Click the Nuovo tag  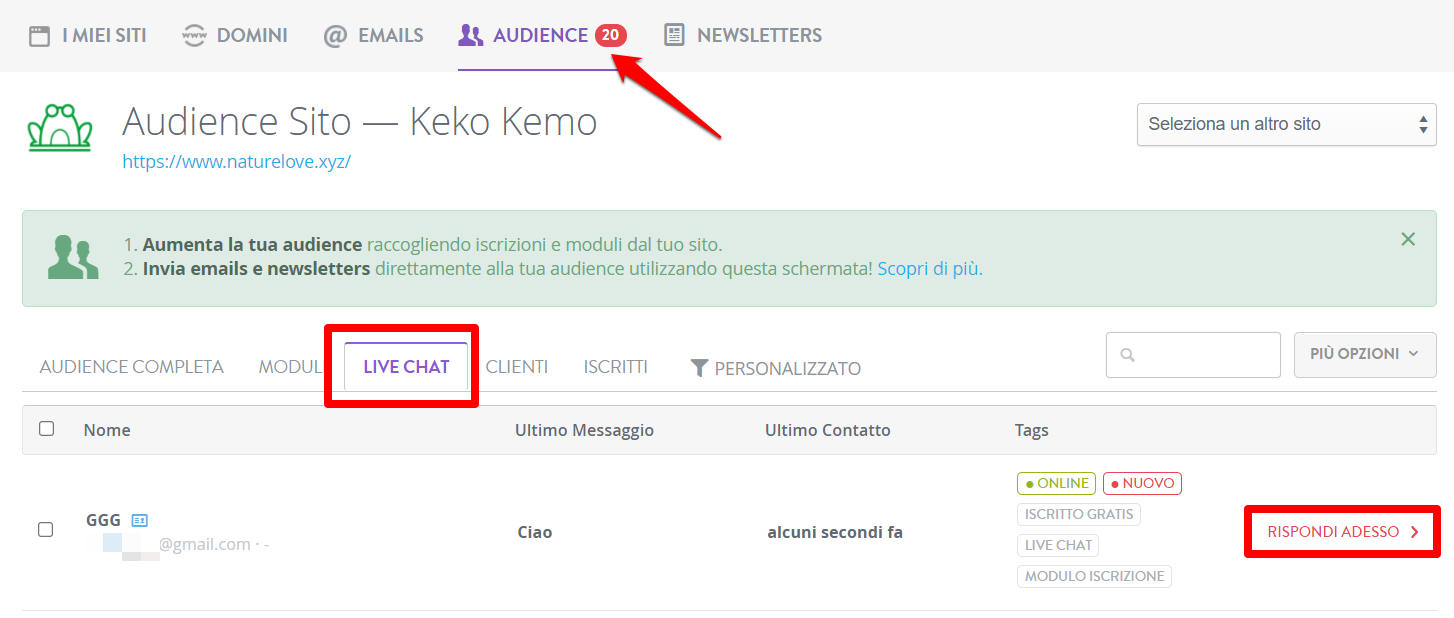1142,483
